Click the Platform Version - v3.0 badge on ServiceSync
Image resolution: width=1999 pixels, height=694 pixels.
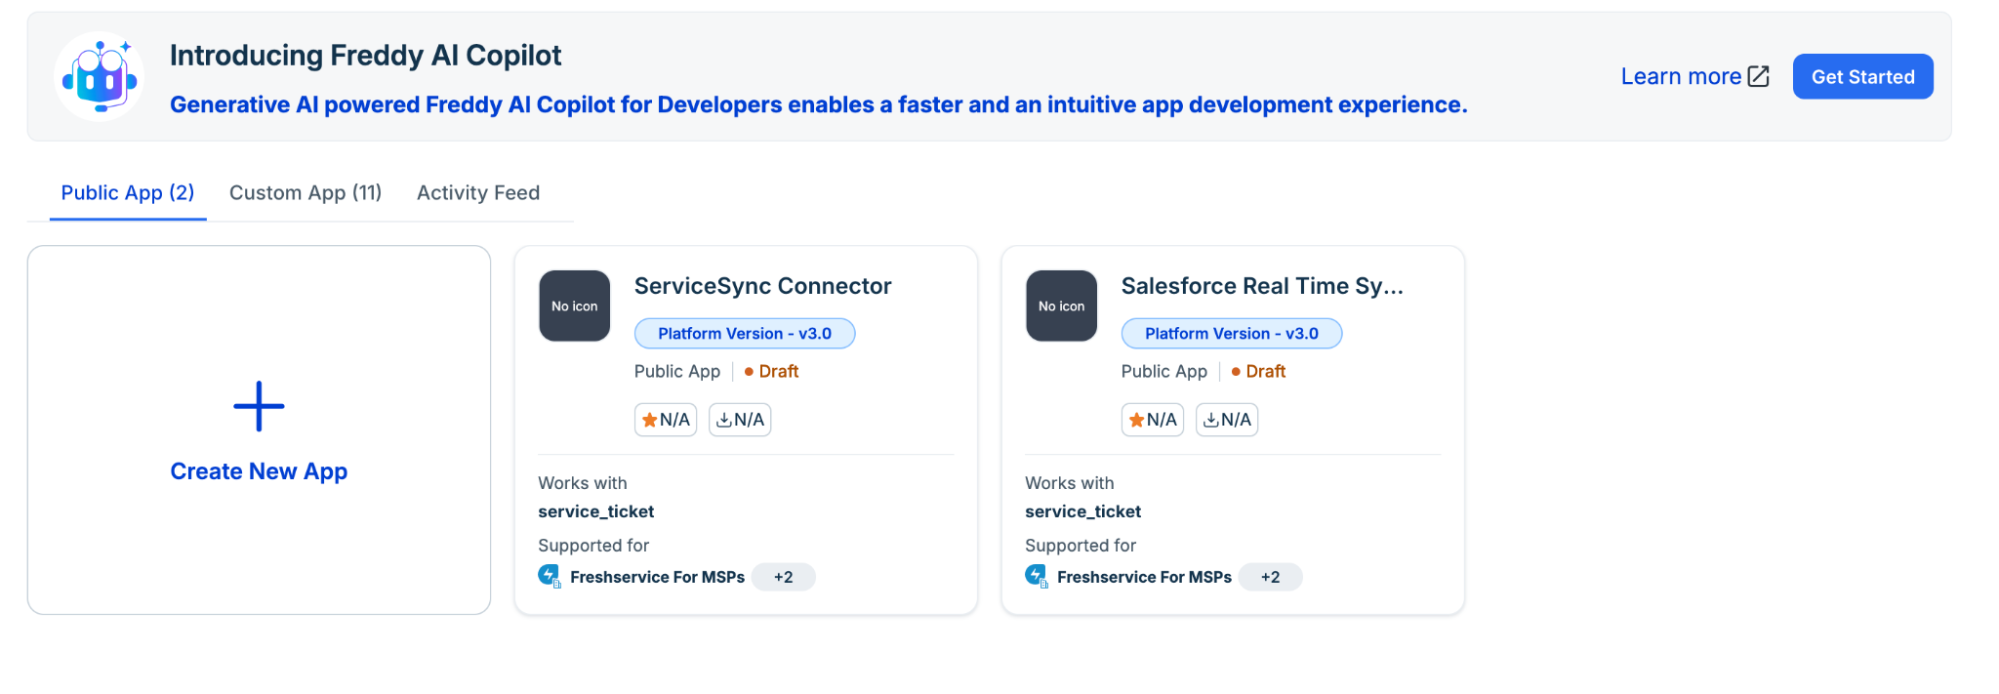745,333
